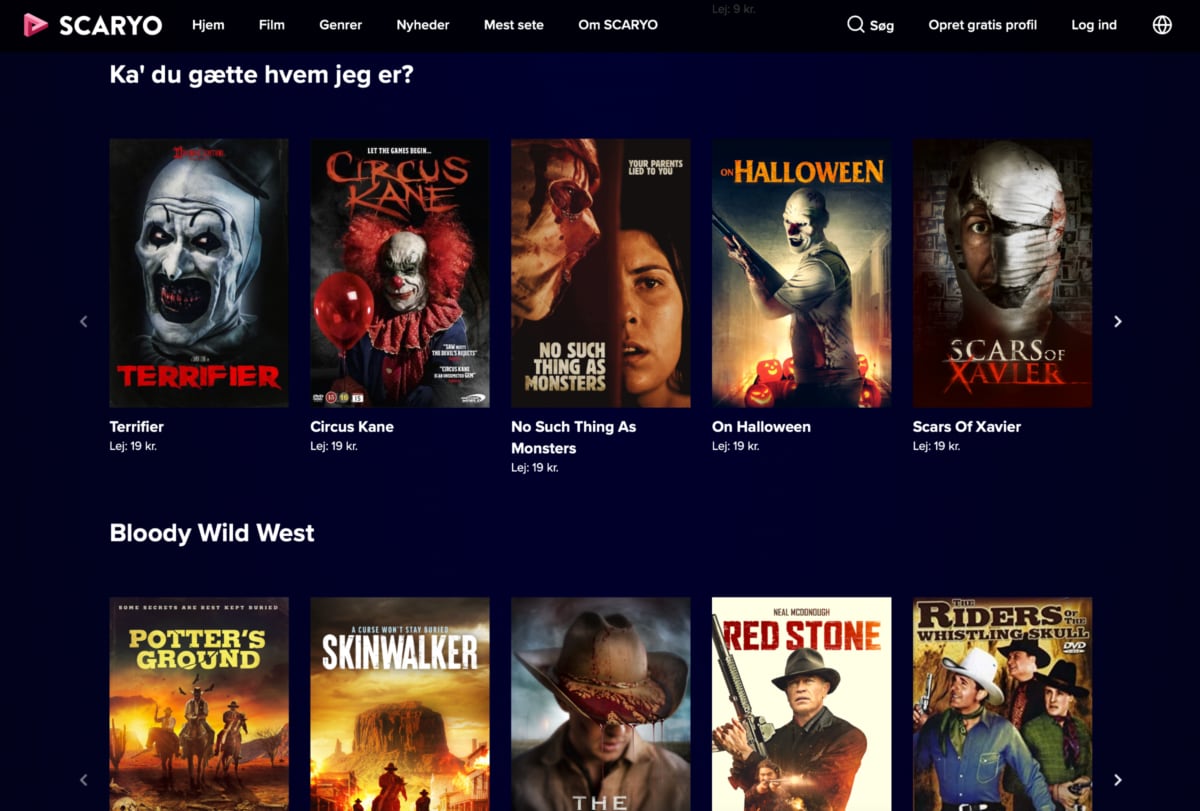Select the No Such Thing As Monsters poster
Screen dimensions: 1200x811
(601, 273)
